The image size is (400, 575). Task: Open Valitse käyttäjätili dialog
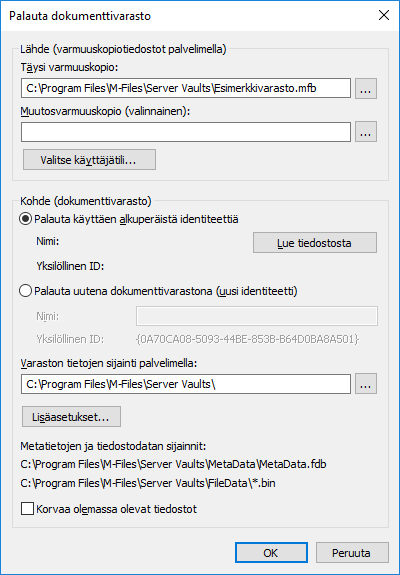(x=89, y=160)
